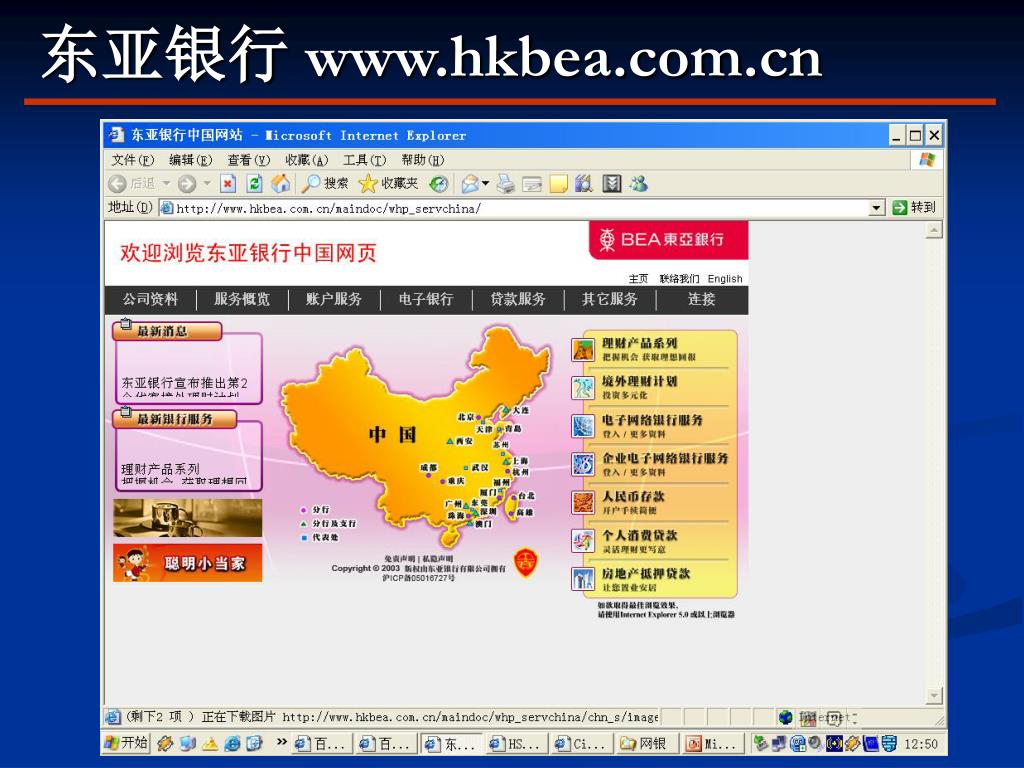Click 理财产品系列 heading in right panel
Screen dimensions: 1024x768
tap(639, 343)
